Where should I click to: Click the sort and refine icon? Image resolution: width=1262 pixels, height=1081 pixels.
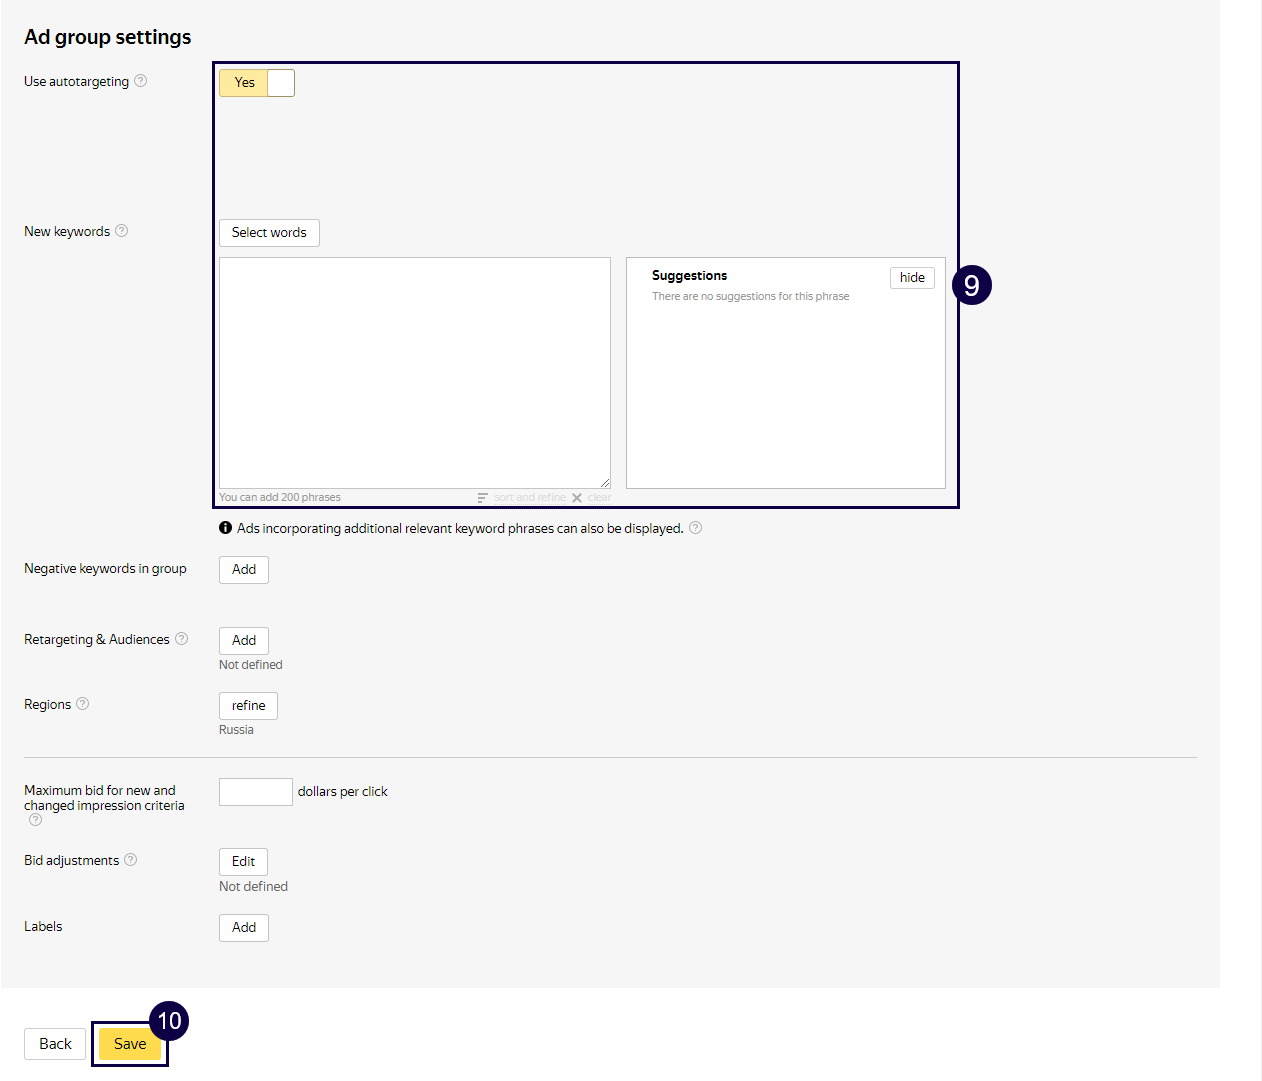pyautogui.click(x=484, y=496)
